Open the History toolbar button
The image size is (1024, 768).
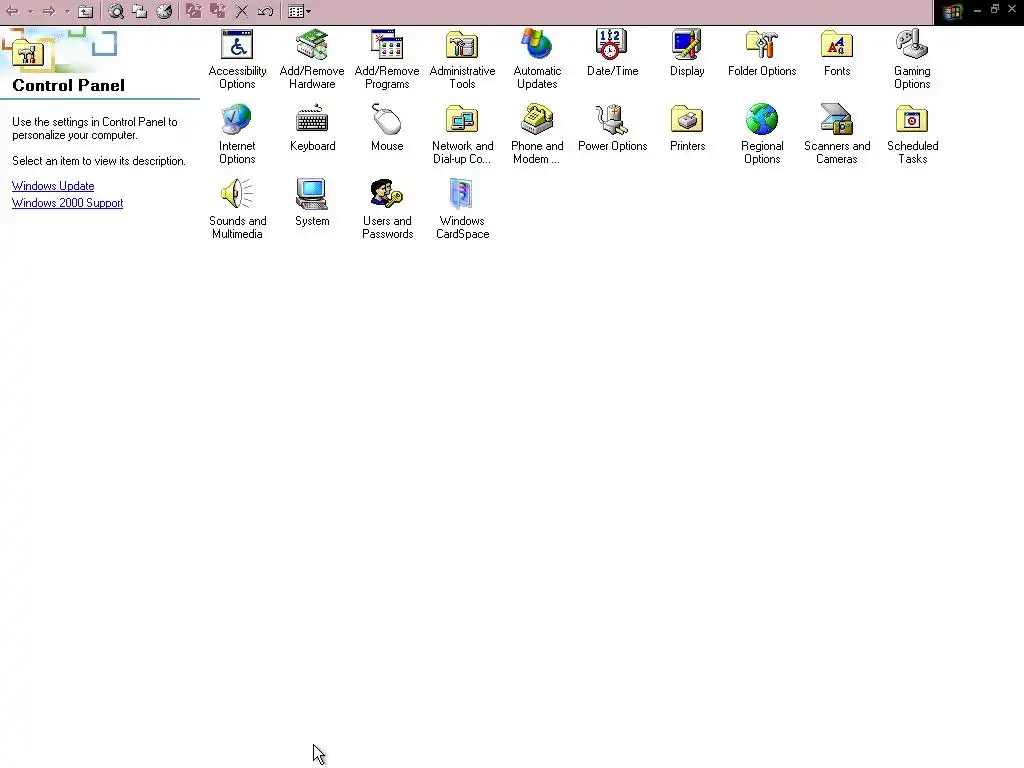[164, 11]
